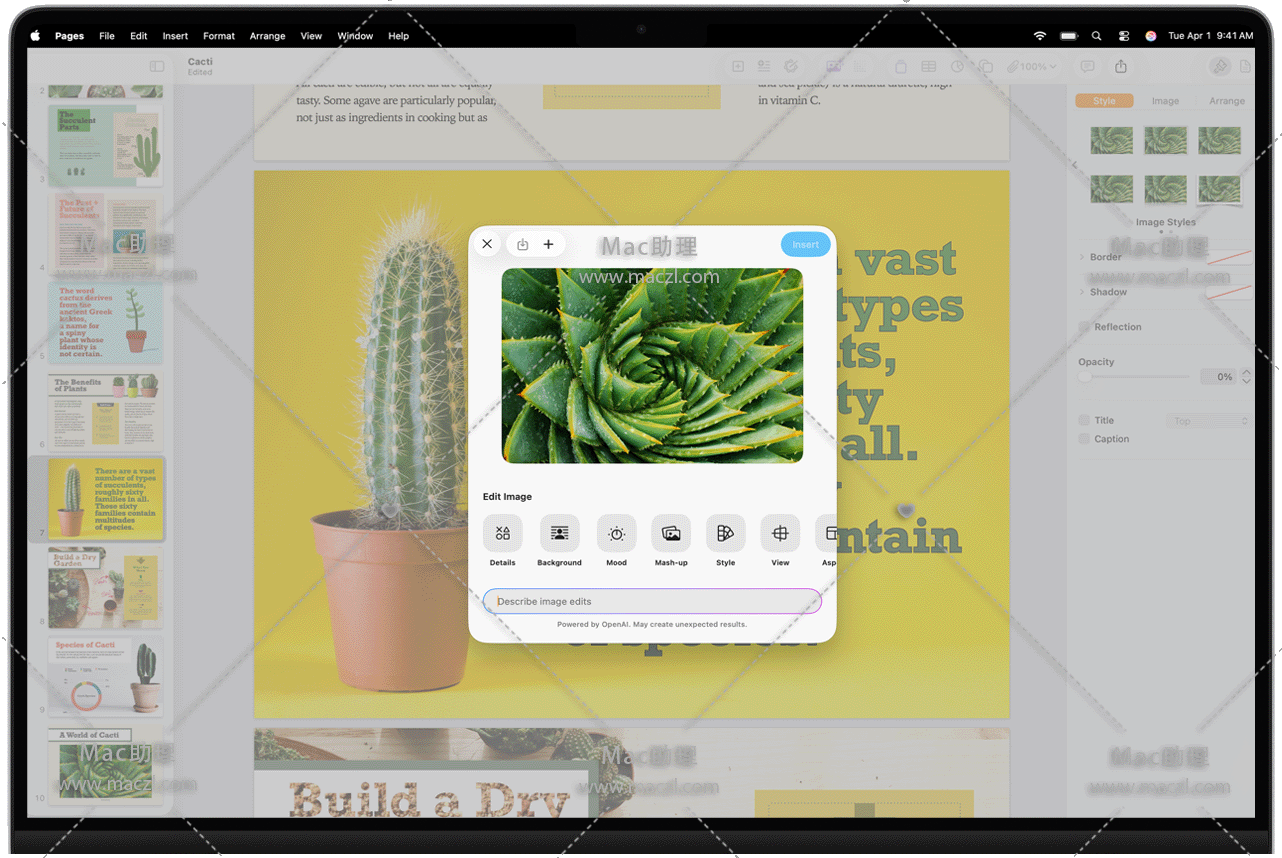The height and width of the screenshot is (858, 1282).
Task: Click the Wi-Fi status icon
Action: point(1040,36)
